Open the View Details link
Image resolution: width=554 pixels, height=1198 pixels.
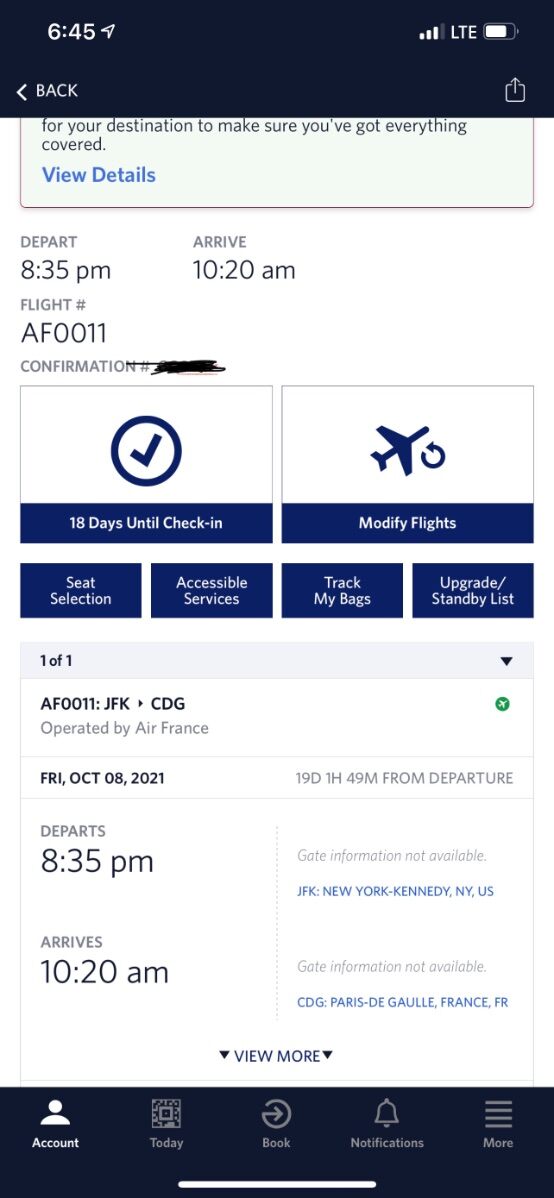click(x=99, y=175)
